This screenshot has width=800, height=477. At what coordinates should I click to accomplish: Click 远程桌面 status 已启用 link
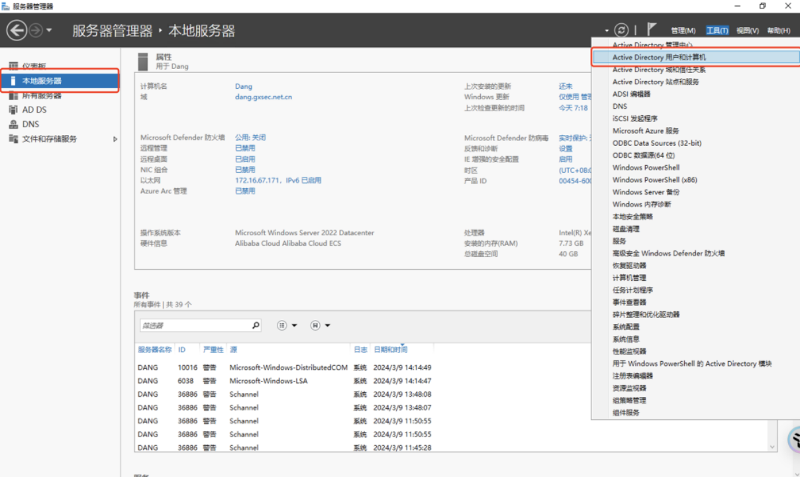coord(245,159)
